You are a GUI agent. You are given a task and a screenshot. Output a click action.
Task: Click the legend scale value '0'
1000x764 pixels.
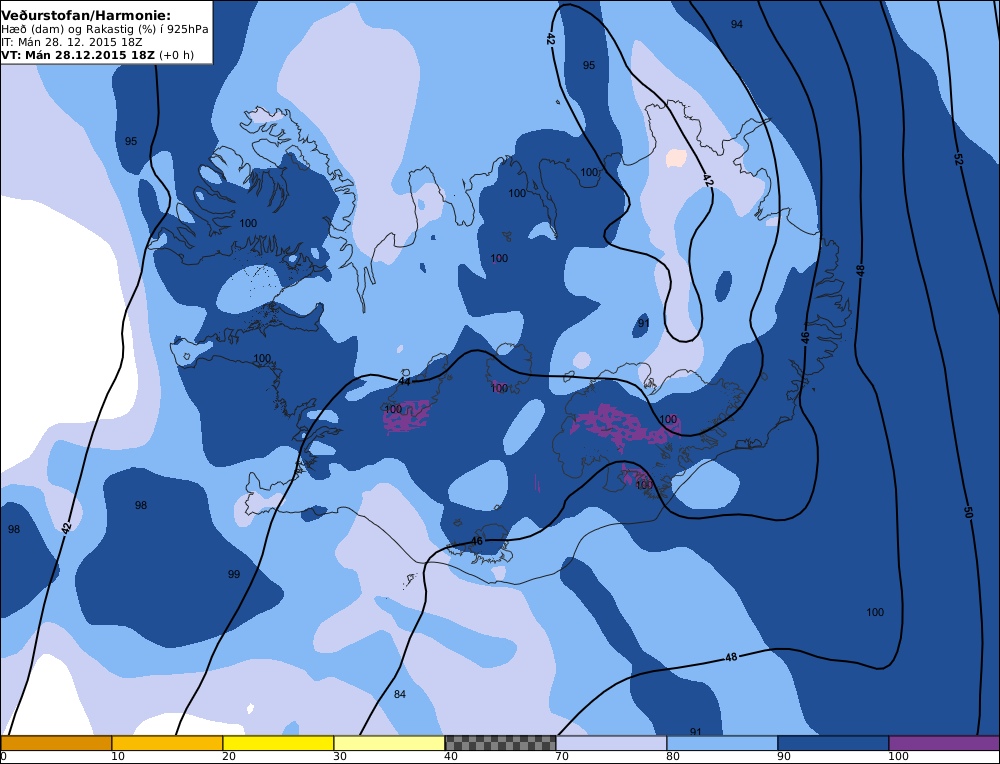(x=3, y=756)
